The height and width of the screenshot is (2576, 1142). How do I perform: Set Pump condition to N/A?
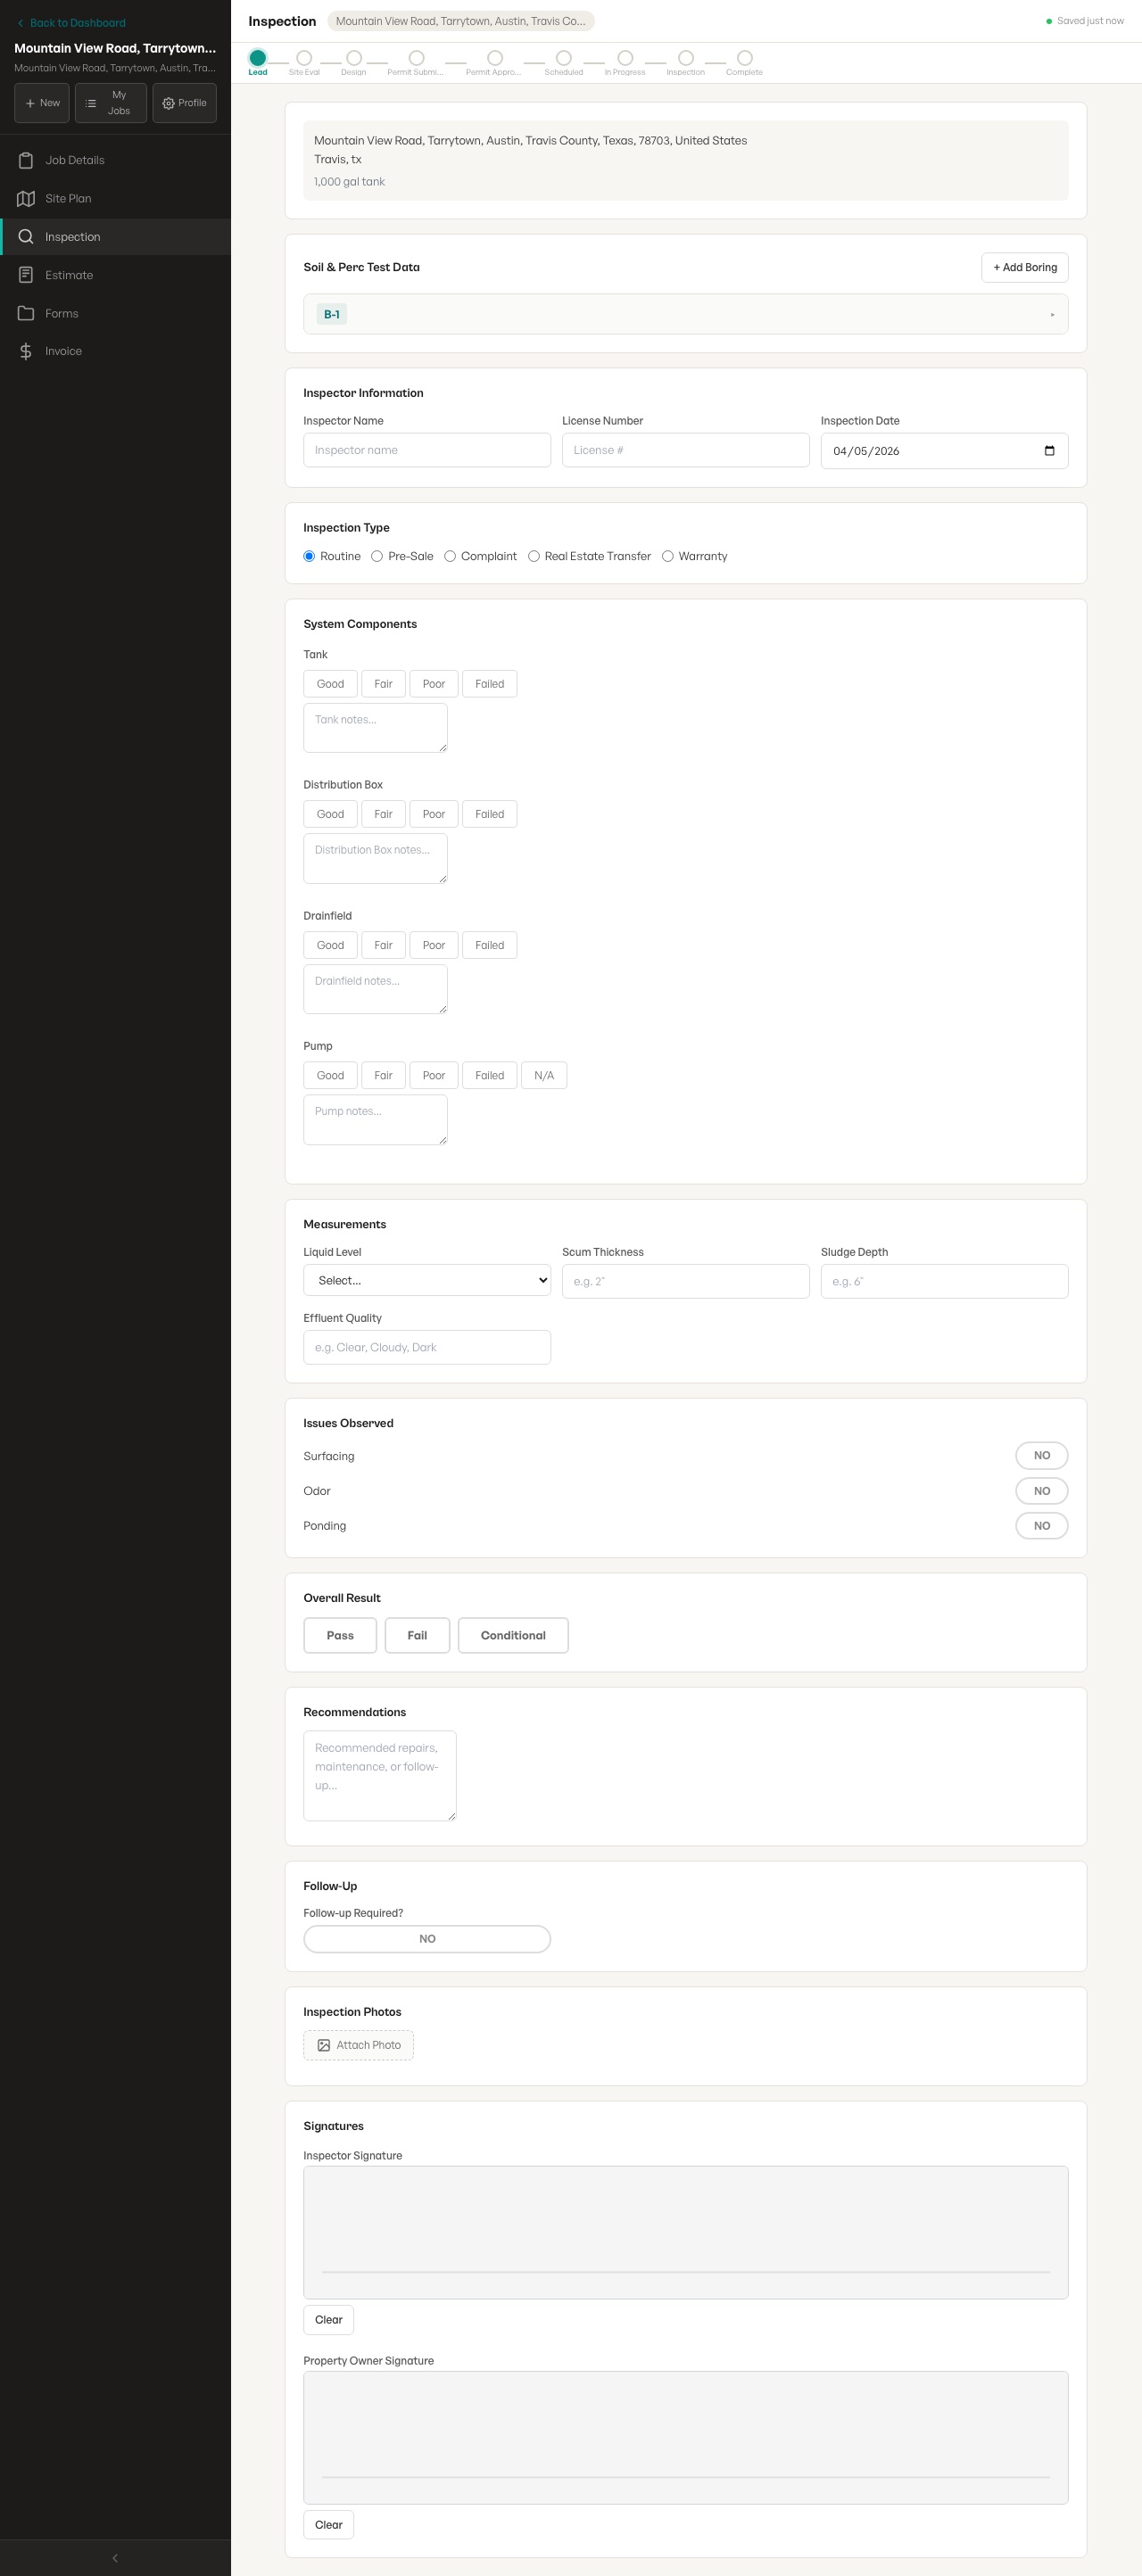pos(544,1075)
